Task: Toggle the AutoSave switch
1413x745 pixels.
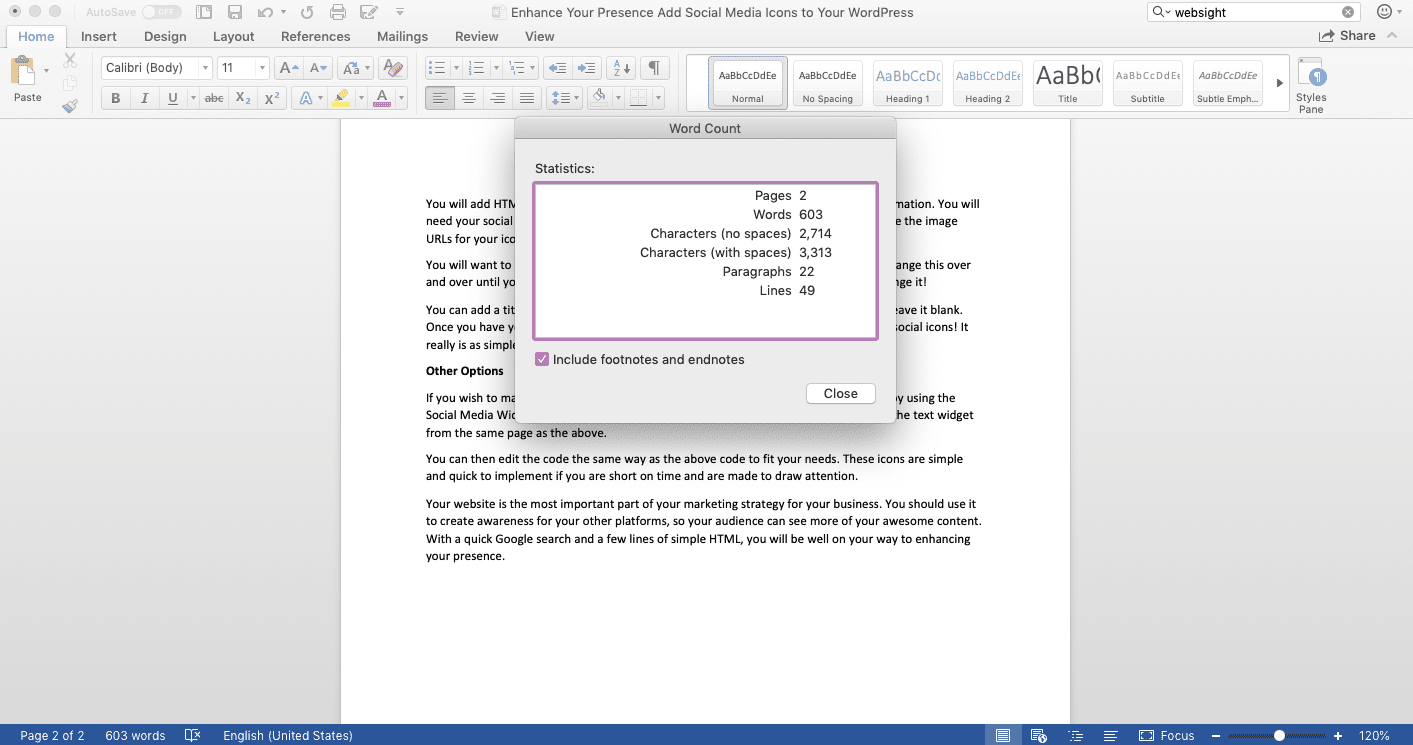Action: [x=161, y=13]
